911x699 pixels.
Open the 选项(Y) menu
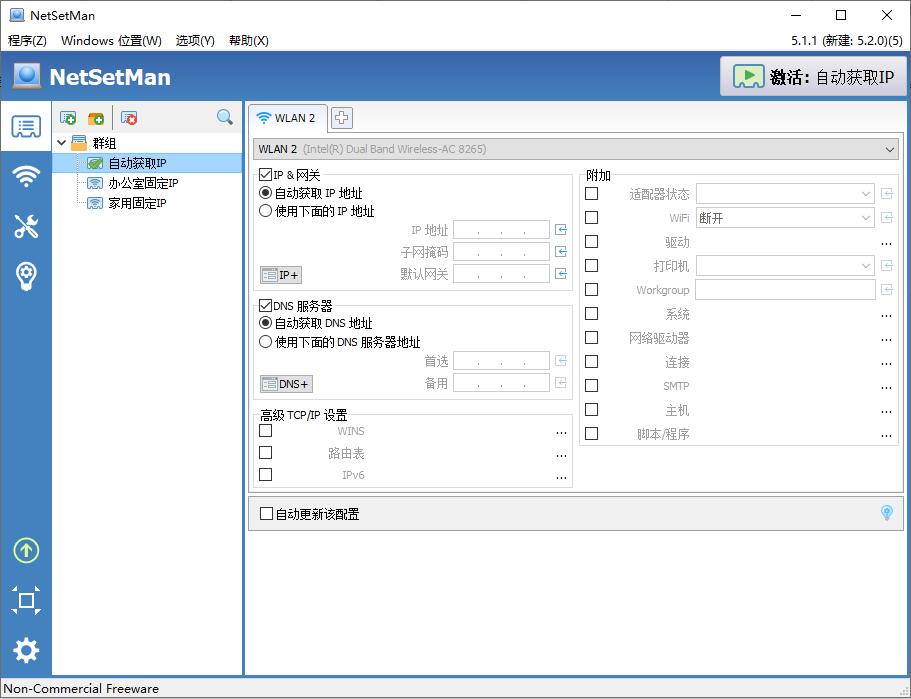click(x=195, y=41)
